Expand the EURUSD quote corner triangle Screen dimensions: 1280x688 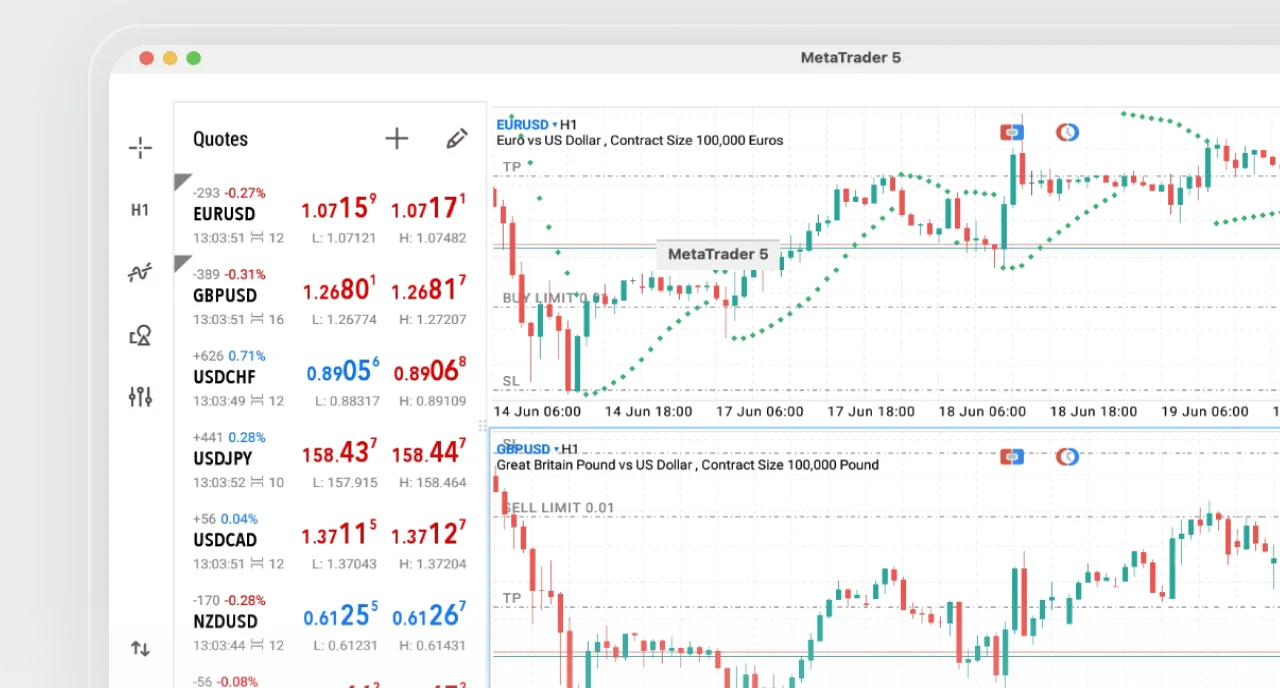(x=182, y=181)
